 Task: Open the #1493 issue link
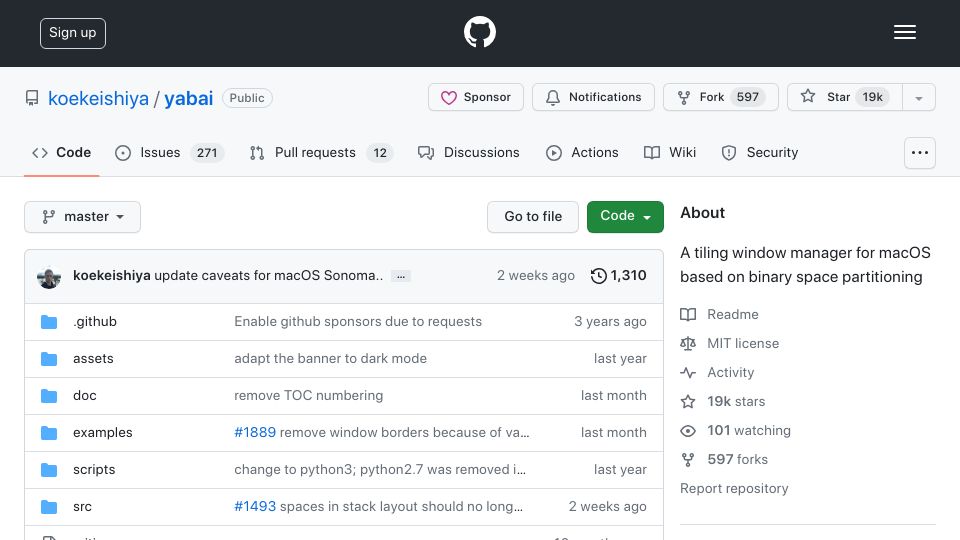pos(255,506)
